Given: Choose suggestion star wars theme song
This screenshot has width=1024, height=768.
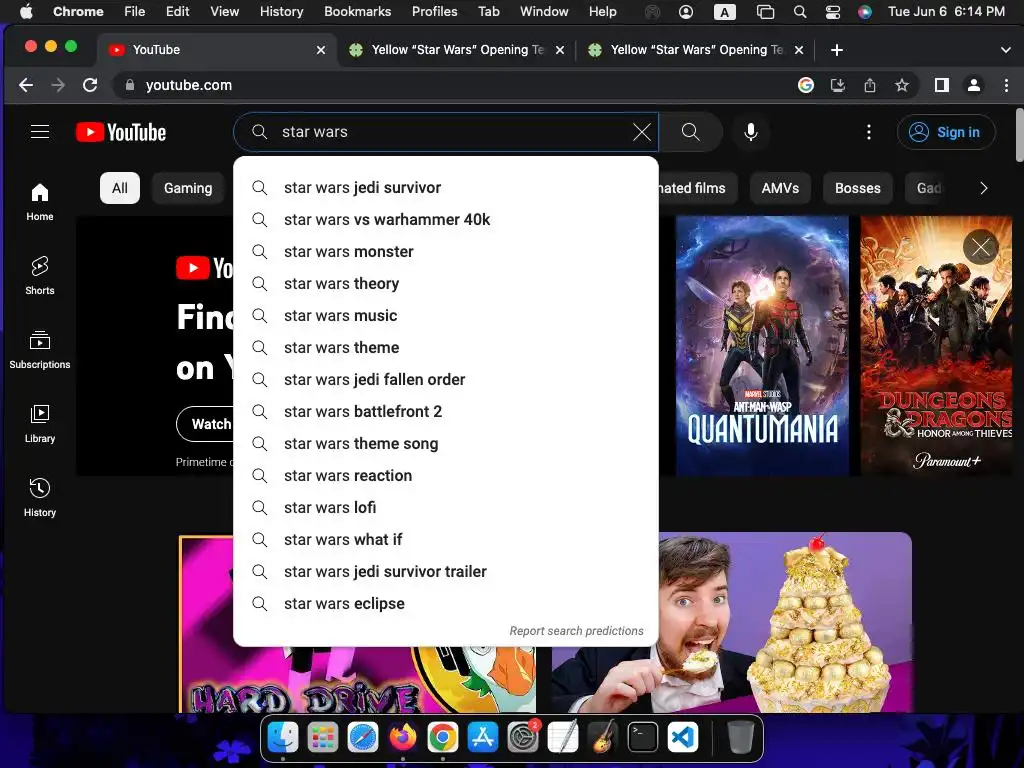Looking at the screenshot, I should point(445,443).
